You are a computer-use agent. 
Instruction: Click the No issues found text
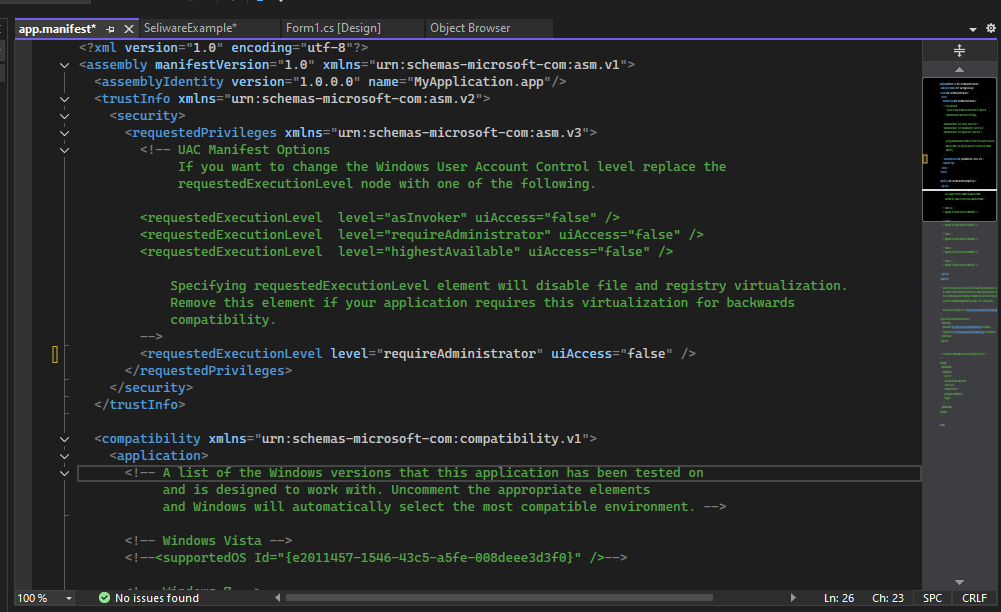click(x=156, y=598)
